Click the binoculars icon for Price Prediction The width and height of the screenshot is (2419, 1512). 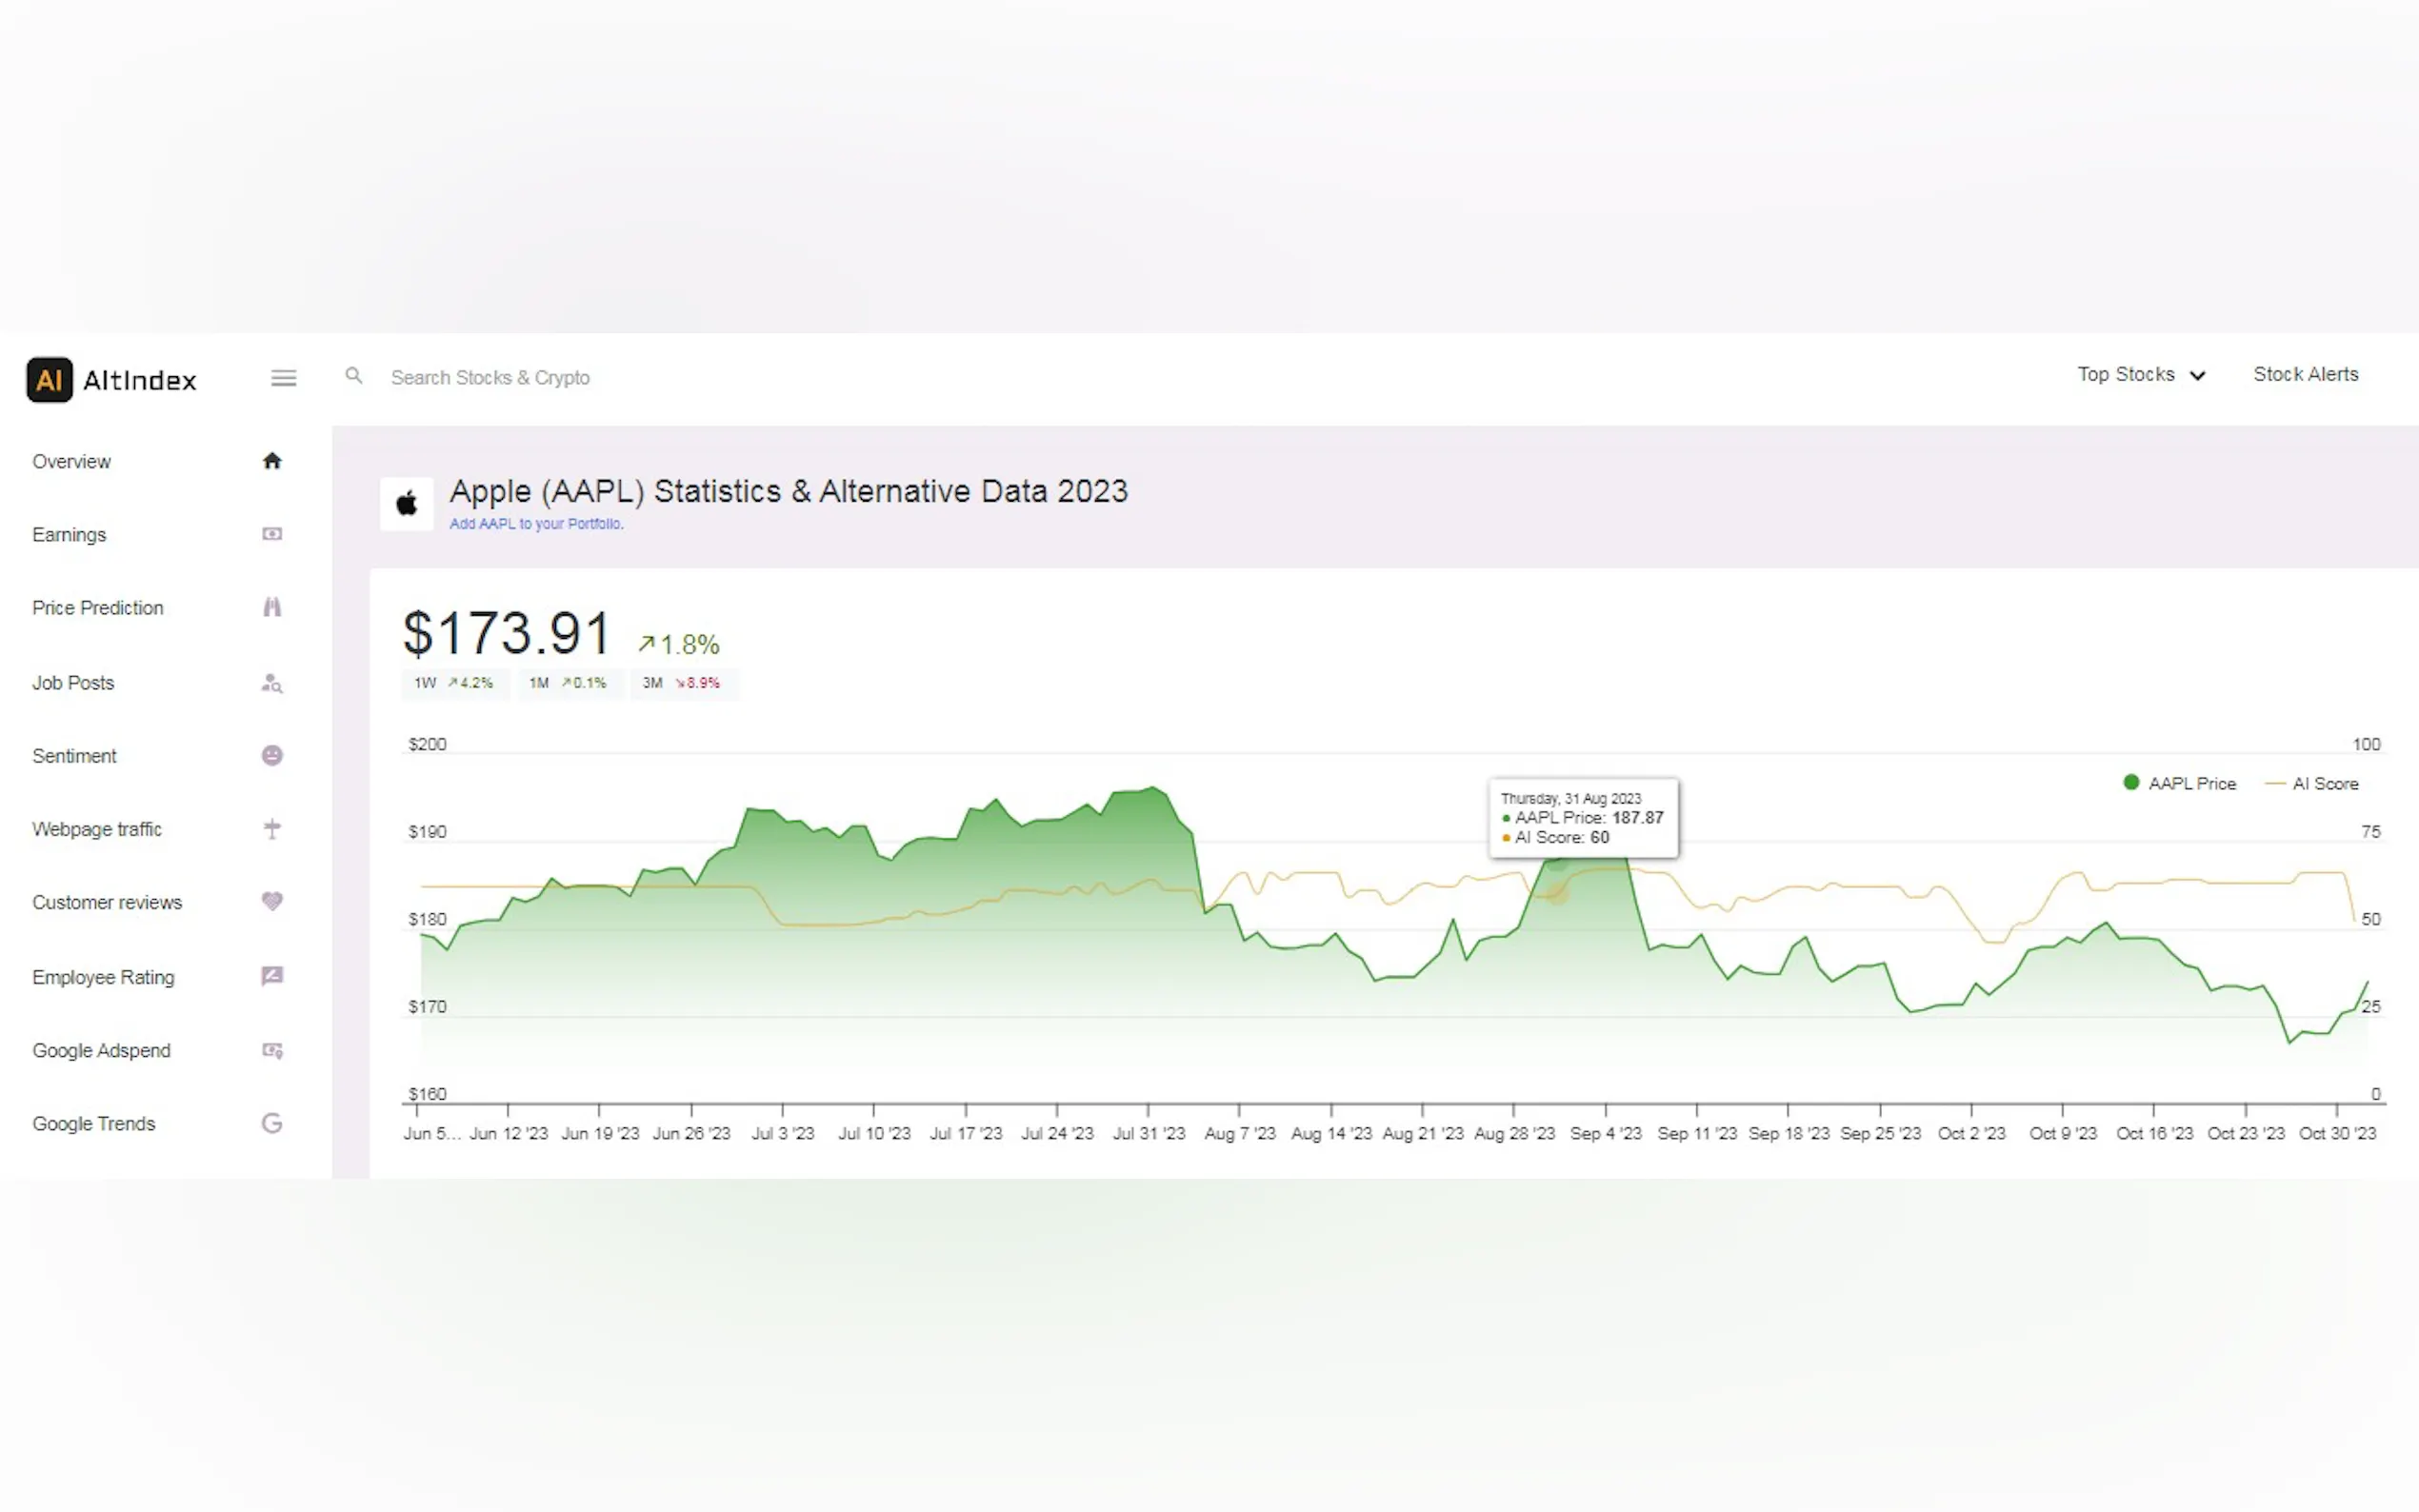[272, 607]
